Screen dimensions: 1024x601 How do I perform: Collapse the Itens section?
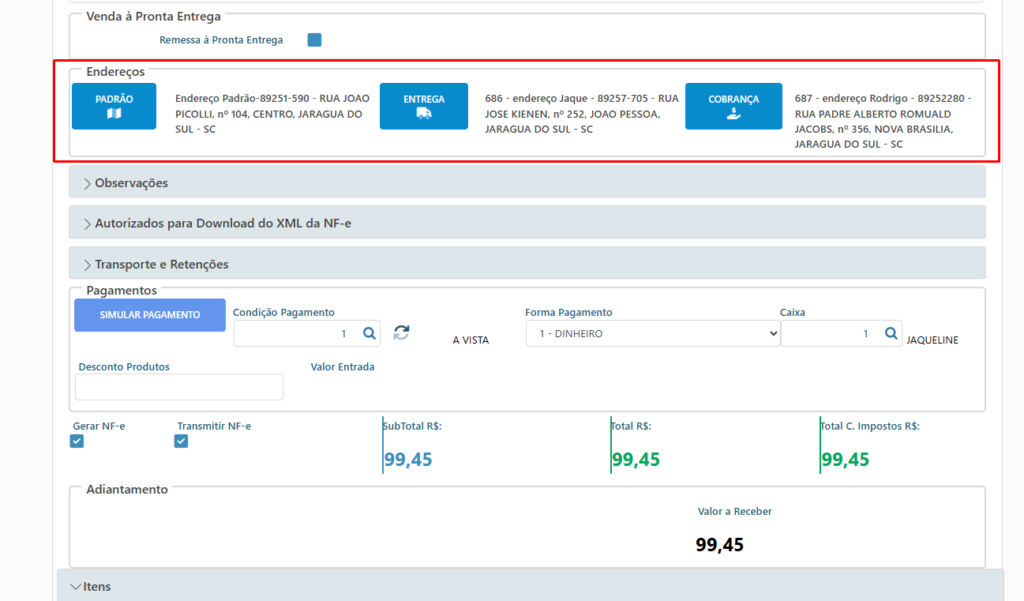[90, 586]
